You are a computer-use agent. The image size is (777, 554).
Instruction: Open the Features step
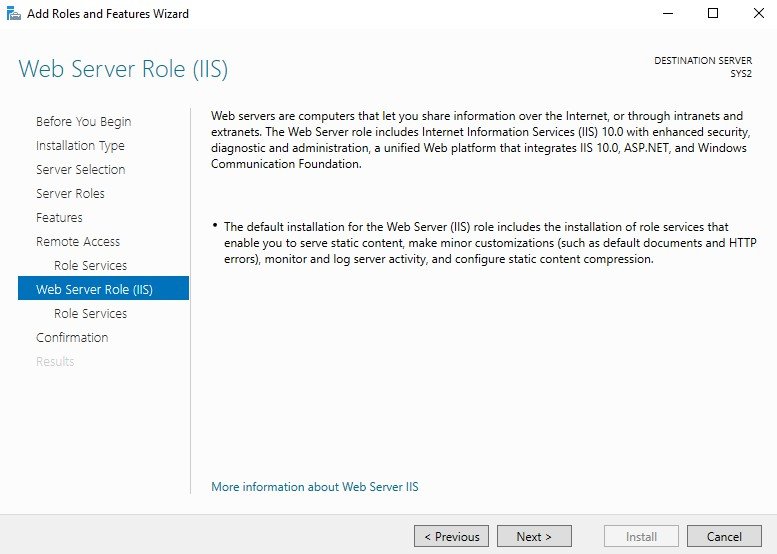tap(59, 218)
